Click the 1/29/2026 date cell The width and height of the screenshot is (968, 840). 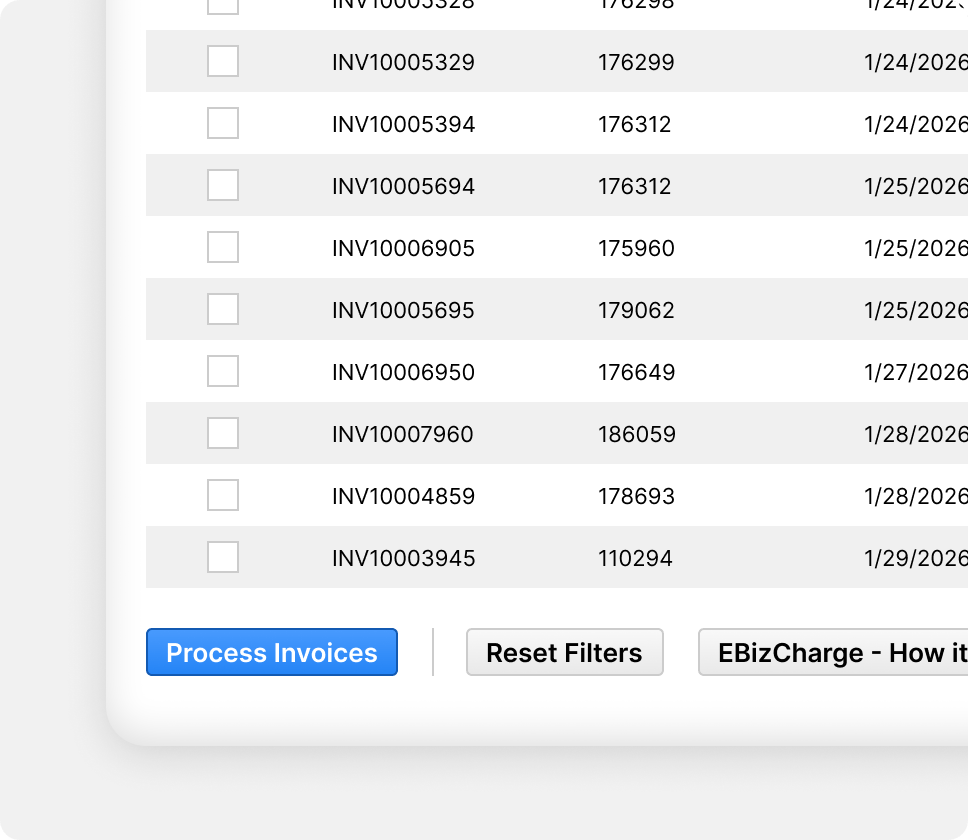click(x=915, y=558)
